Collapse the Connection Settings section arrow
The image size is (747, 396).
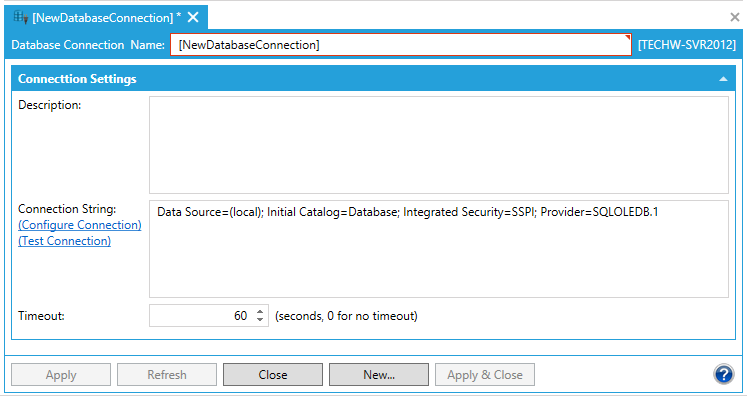coord(723,79)
